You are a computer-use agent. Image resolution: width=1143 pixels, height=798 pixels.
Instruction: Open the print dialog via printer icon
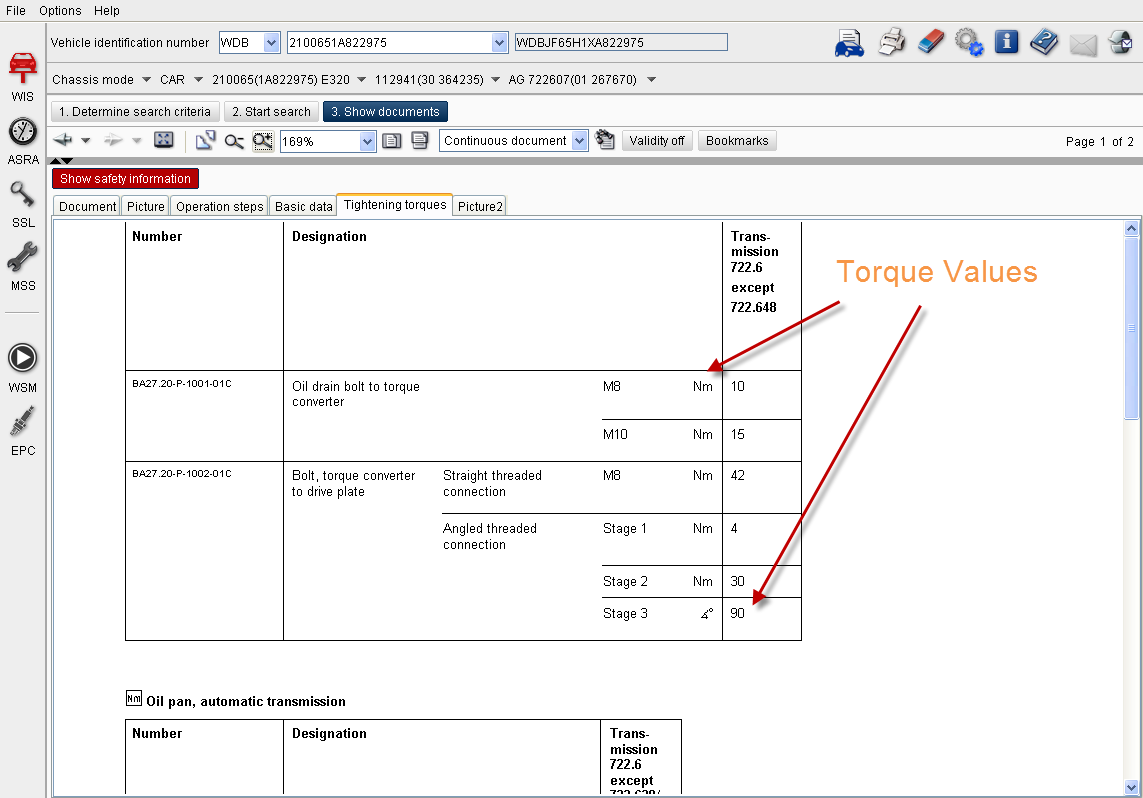coord(891,42)
